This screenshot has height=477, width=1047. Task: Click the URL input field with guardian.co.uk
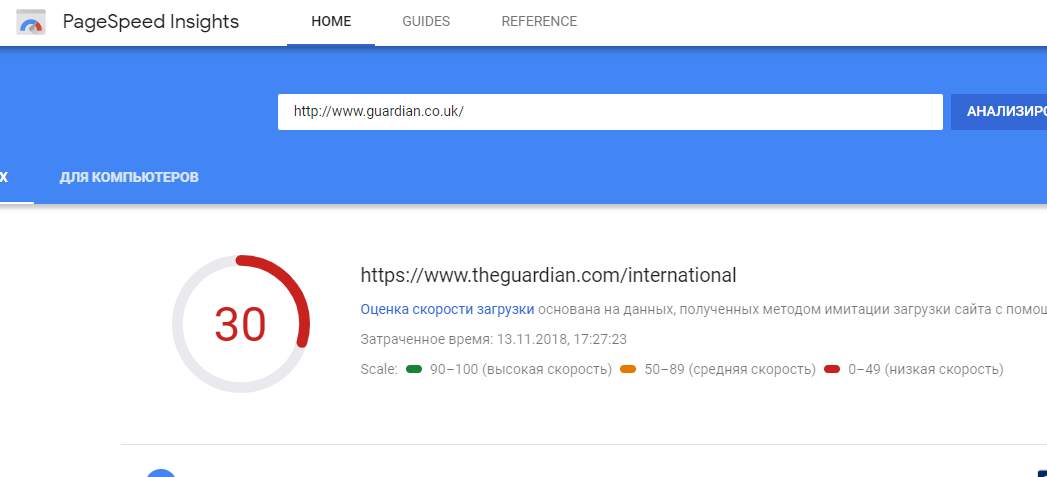pos(610,112)
